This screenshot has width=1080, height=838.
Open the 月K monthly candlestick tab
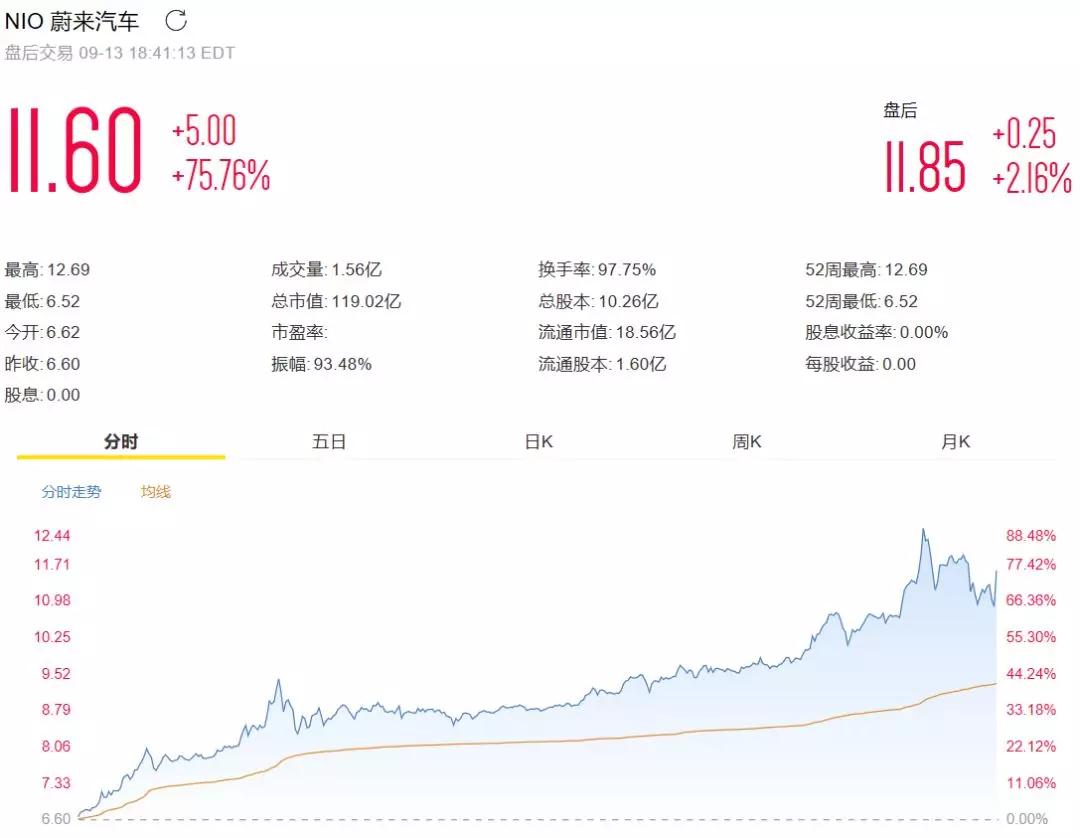tap(955, 442)
